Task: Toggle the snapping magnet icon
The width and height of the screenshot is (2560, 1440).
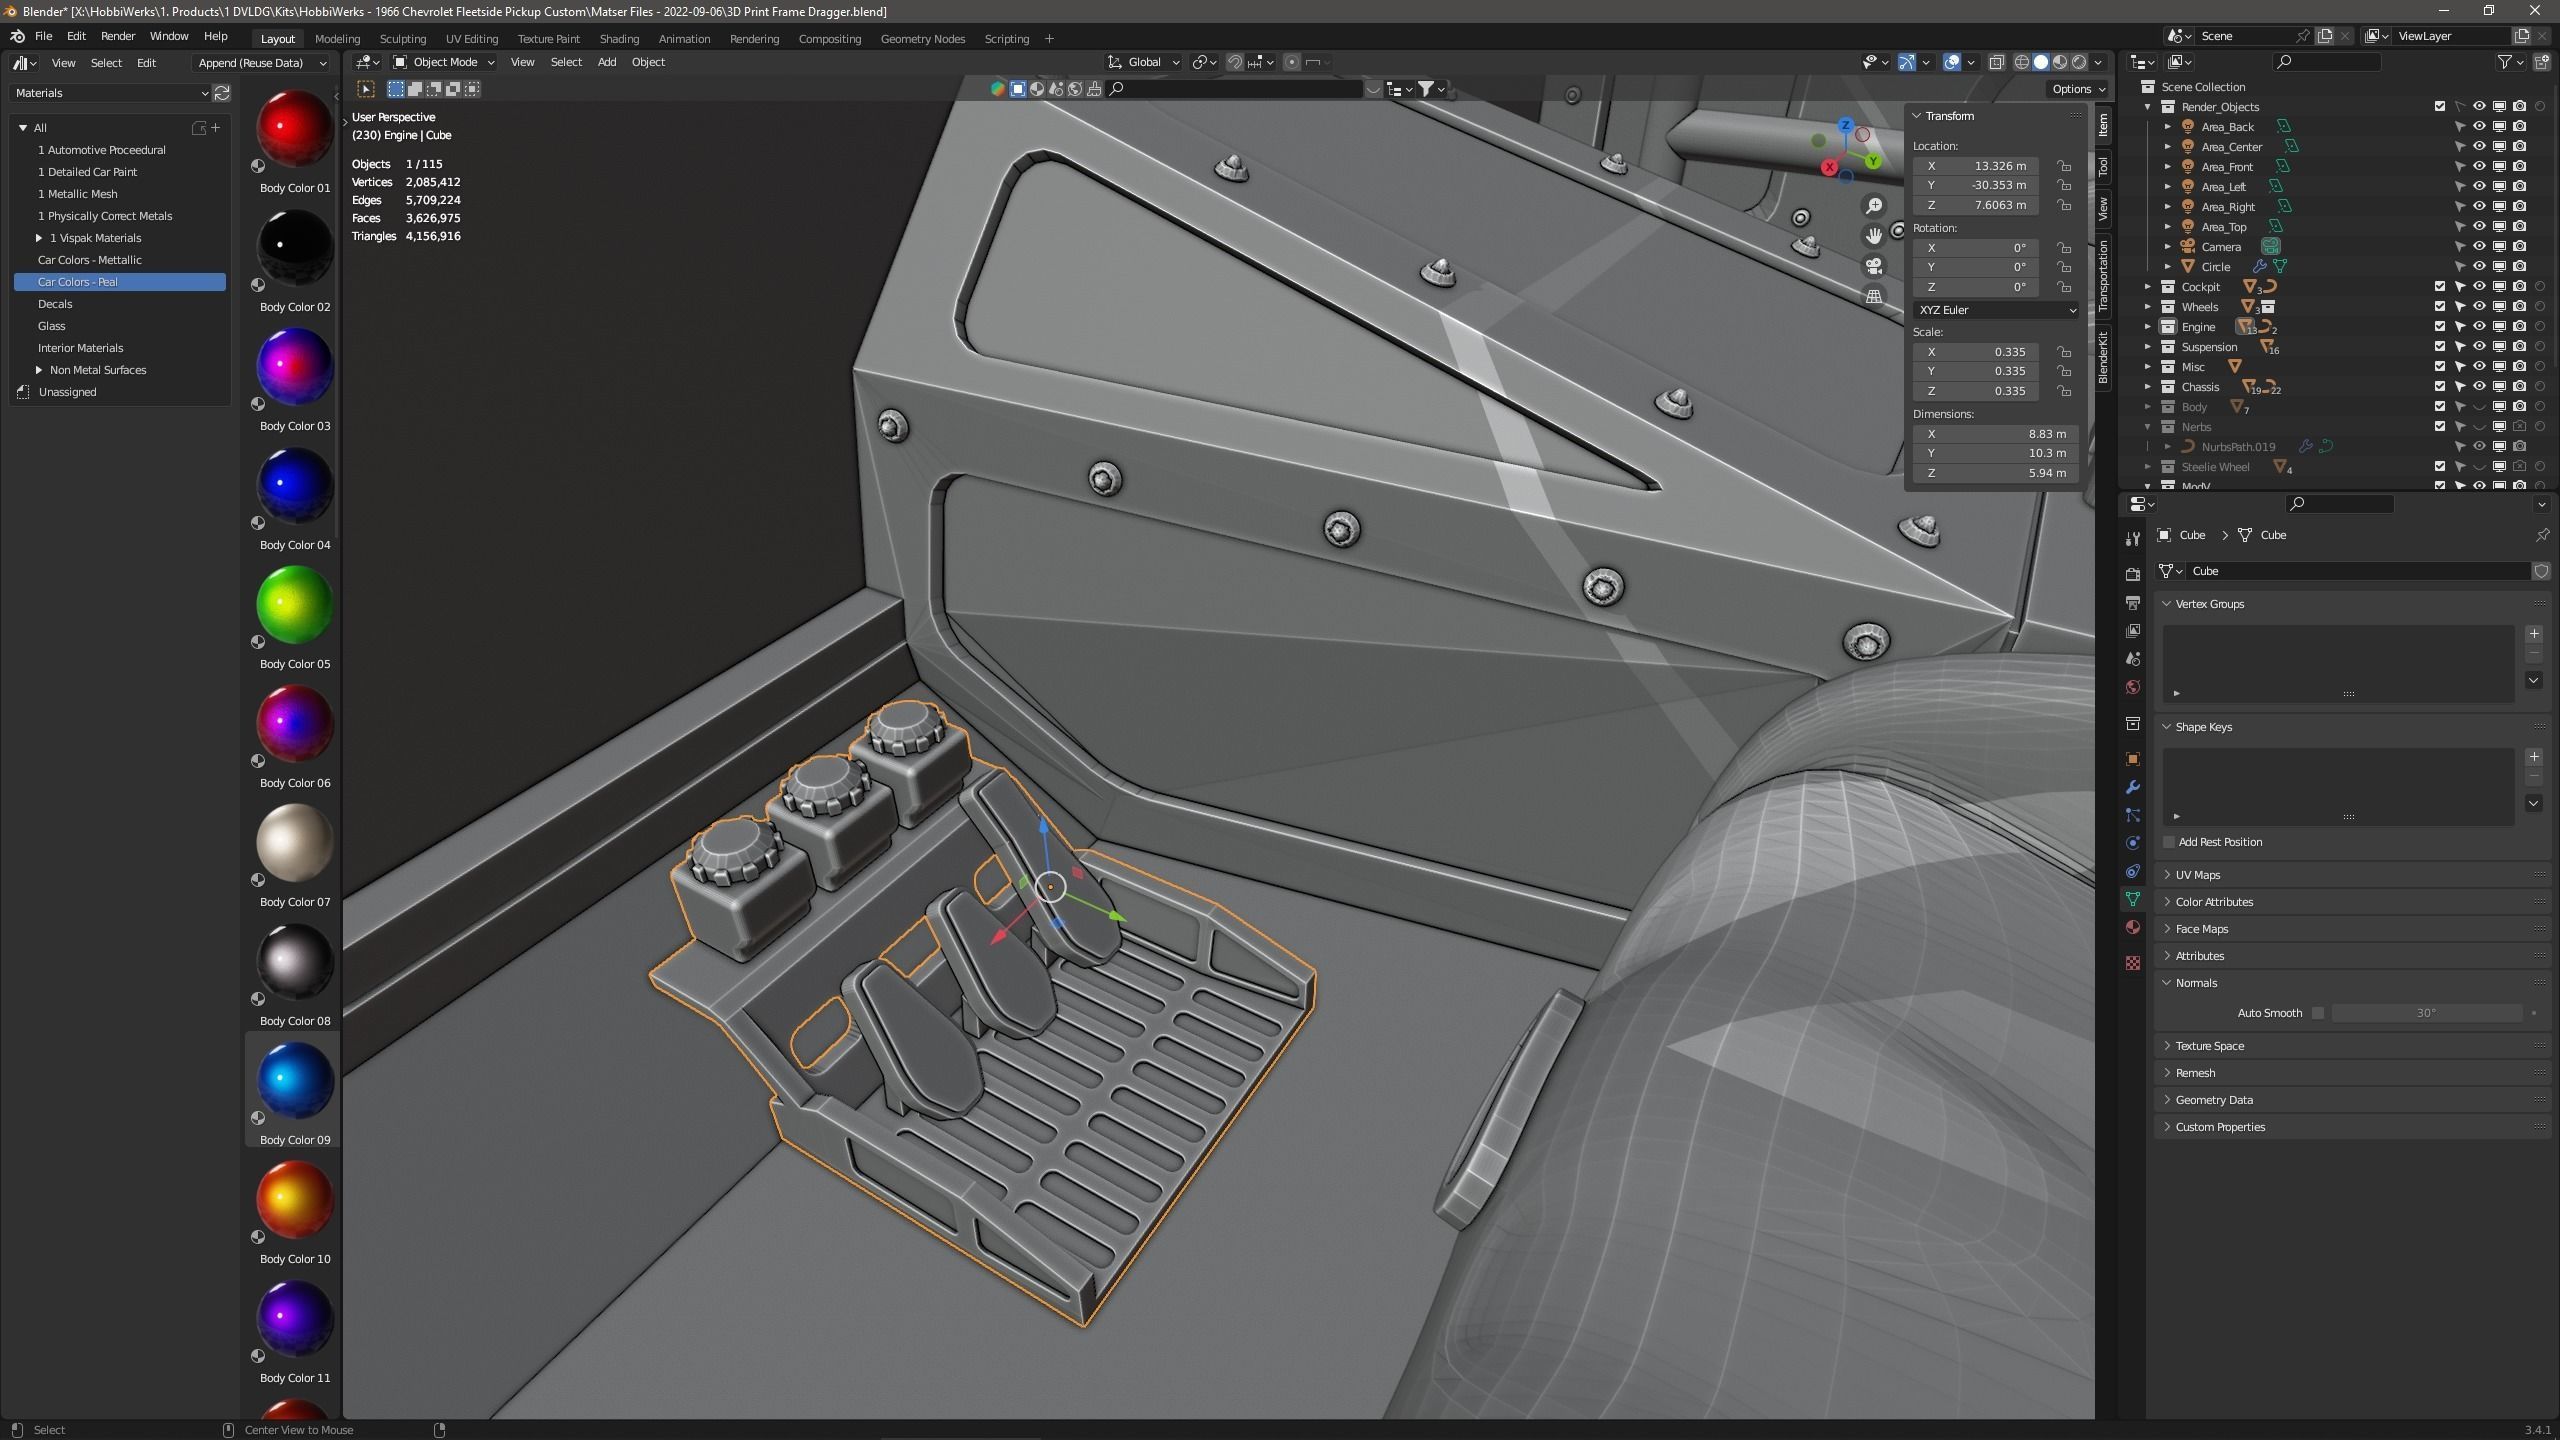Action: tap(1235, 62)
